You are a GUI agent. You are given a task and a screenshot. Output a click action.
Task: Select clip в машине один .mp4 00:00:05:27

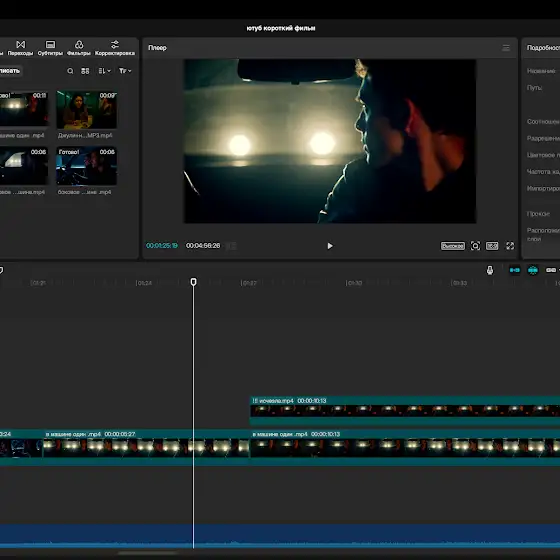[146, 447]
